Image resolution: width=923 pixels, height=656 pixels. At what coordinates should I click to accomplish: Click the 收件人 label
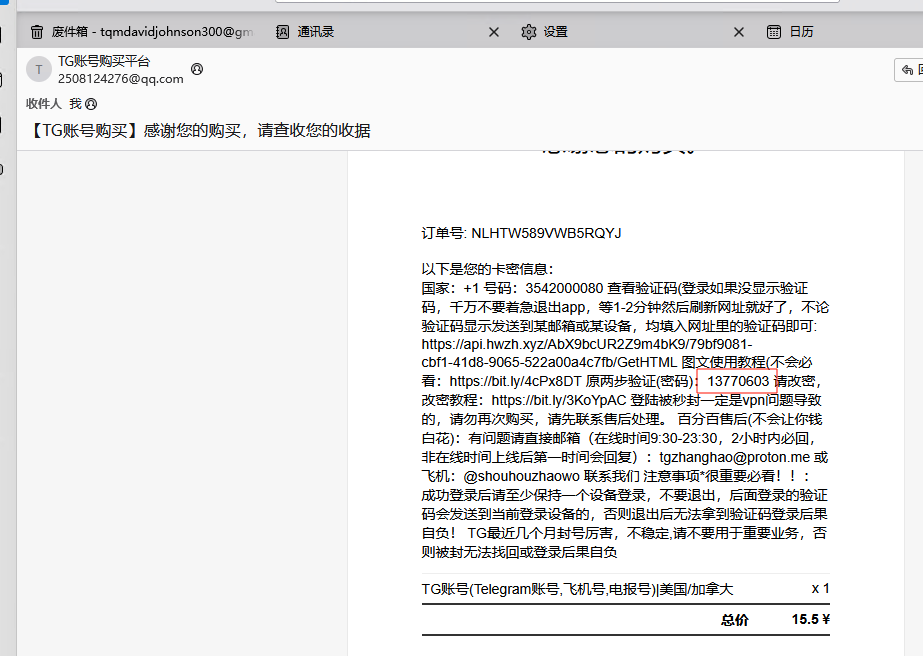click(44, 104)
